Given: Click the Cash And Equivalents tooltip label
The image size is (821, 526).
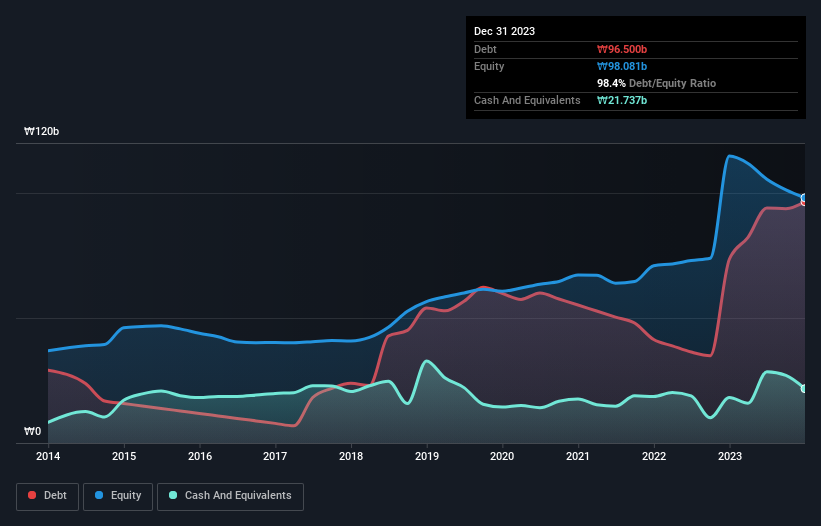Looking at the screenshot, I should click(527, 100).
